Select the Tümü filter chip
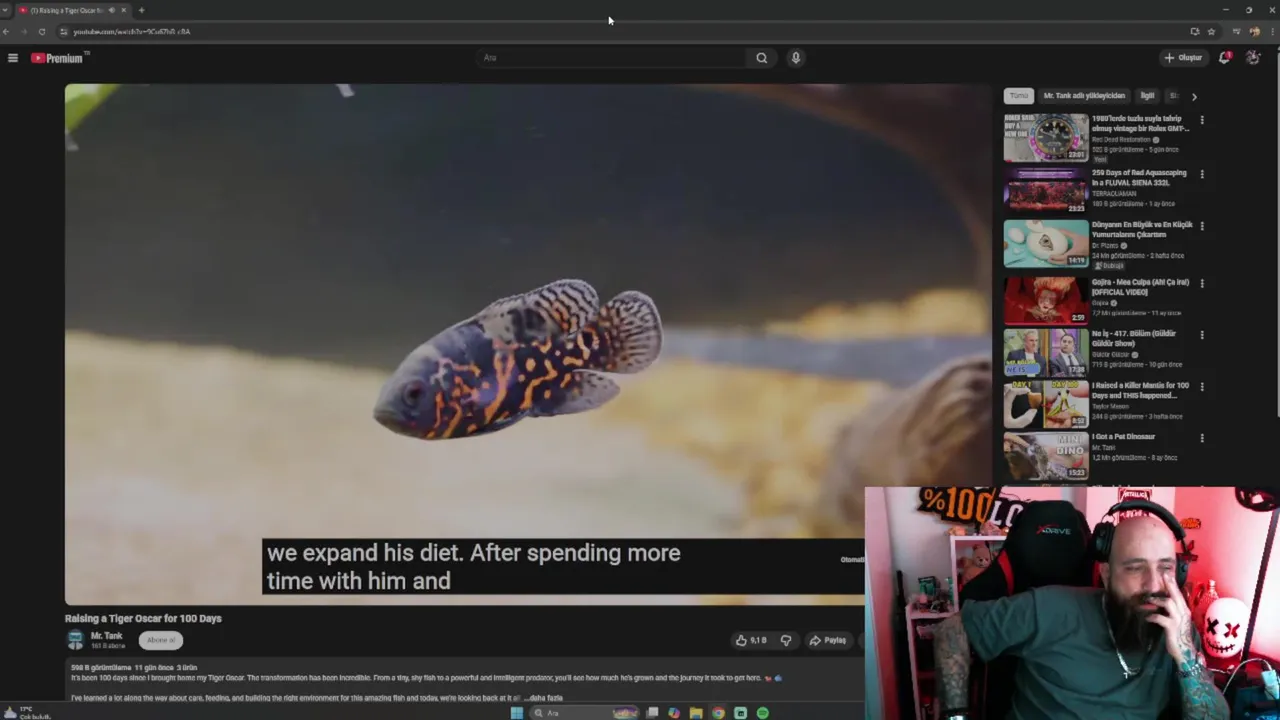This screenshot has width=1280, height=720. tap(1018, 96)
